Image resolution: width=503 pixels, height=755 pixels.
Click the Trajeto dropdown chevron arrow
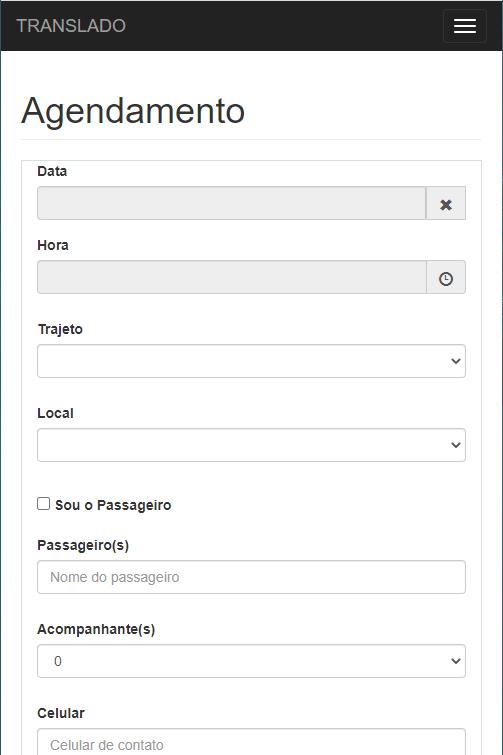[455, 361]
